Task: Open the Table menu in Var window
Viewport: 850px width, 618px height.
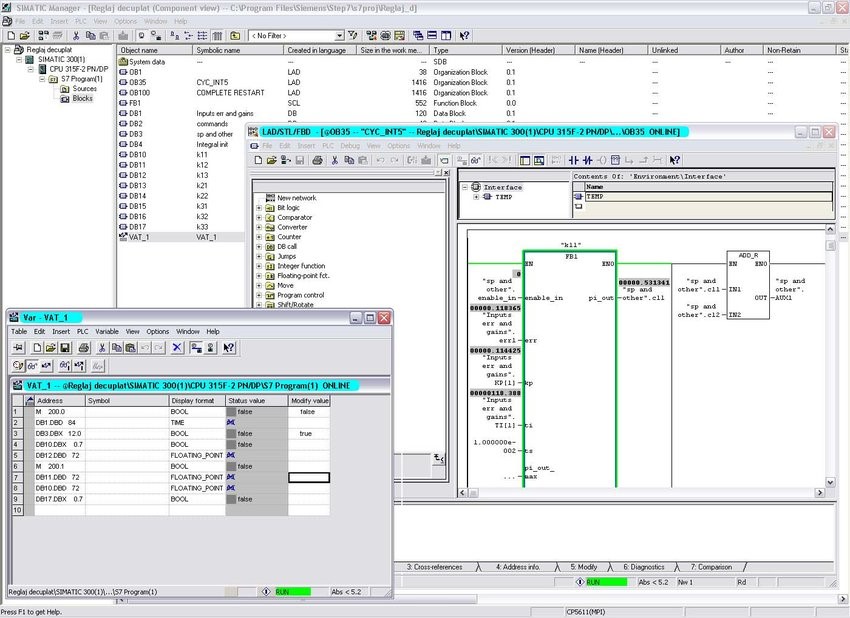Action: click(19, 331)
